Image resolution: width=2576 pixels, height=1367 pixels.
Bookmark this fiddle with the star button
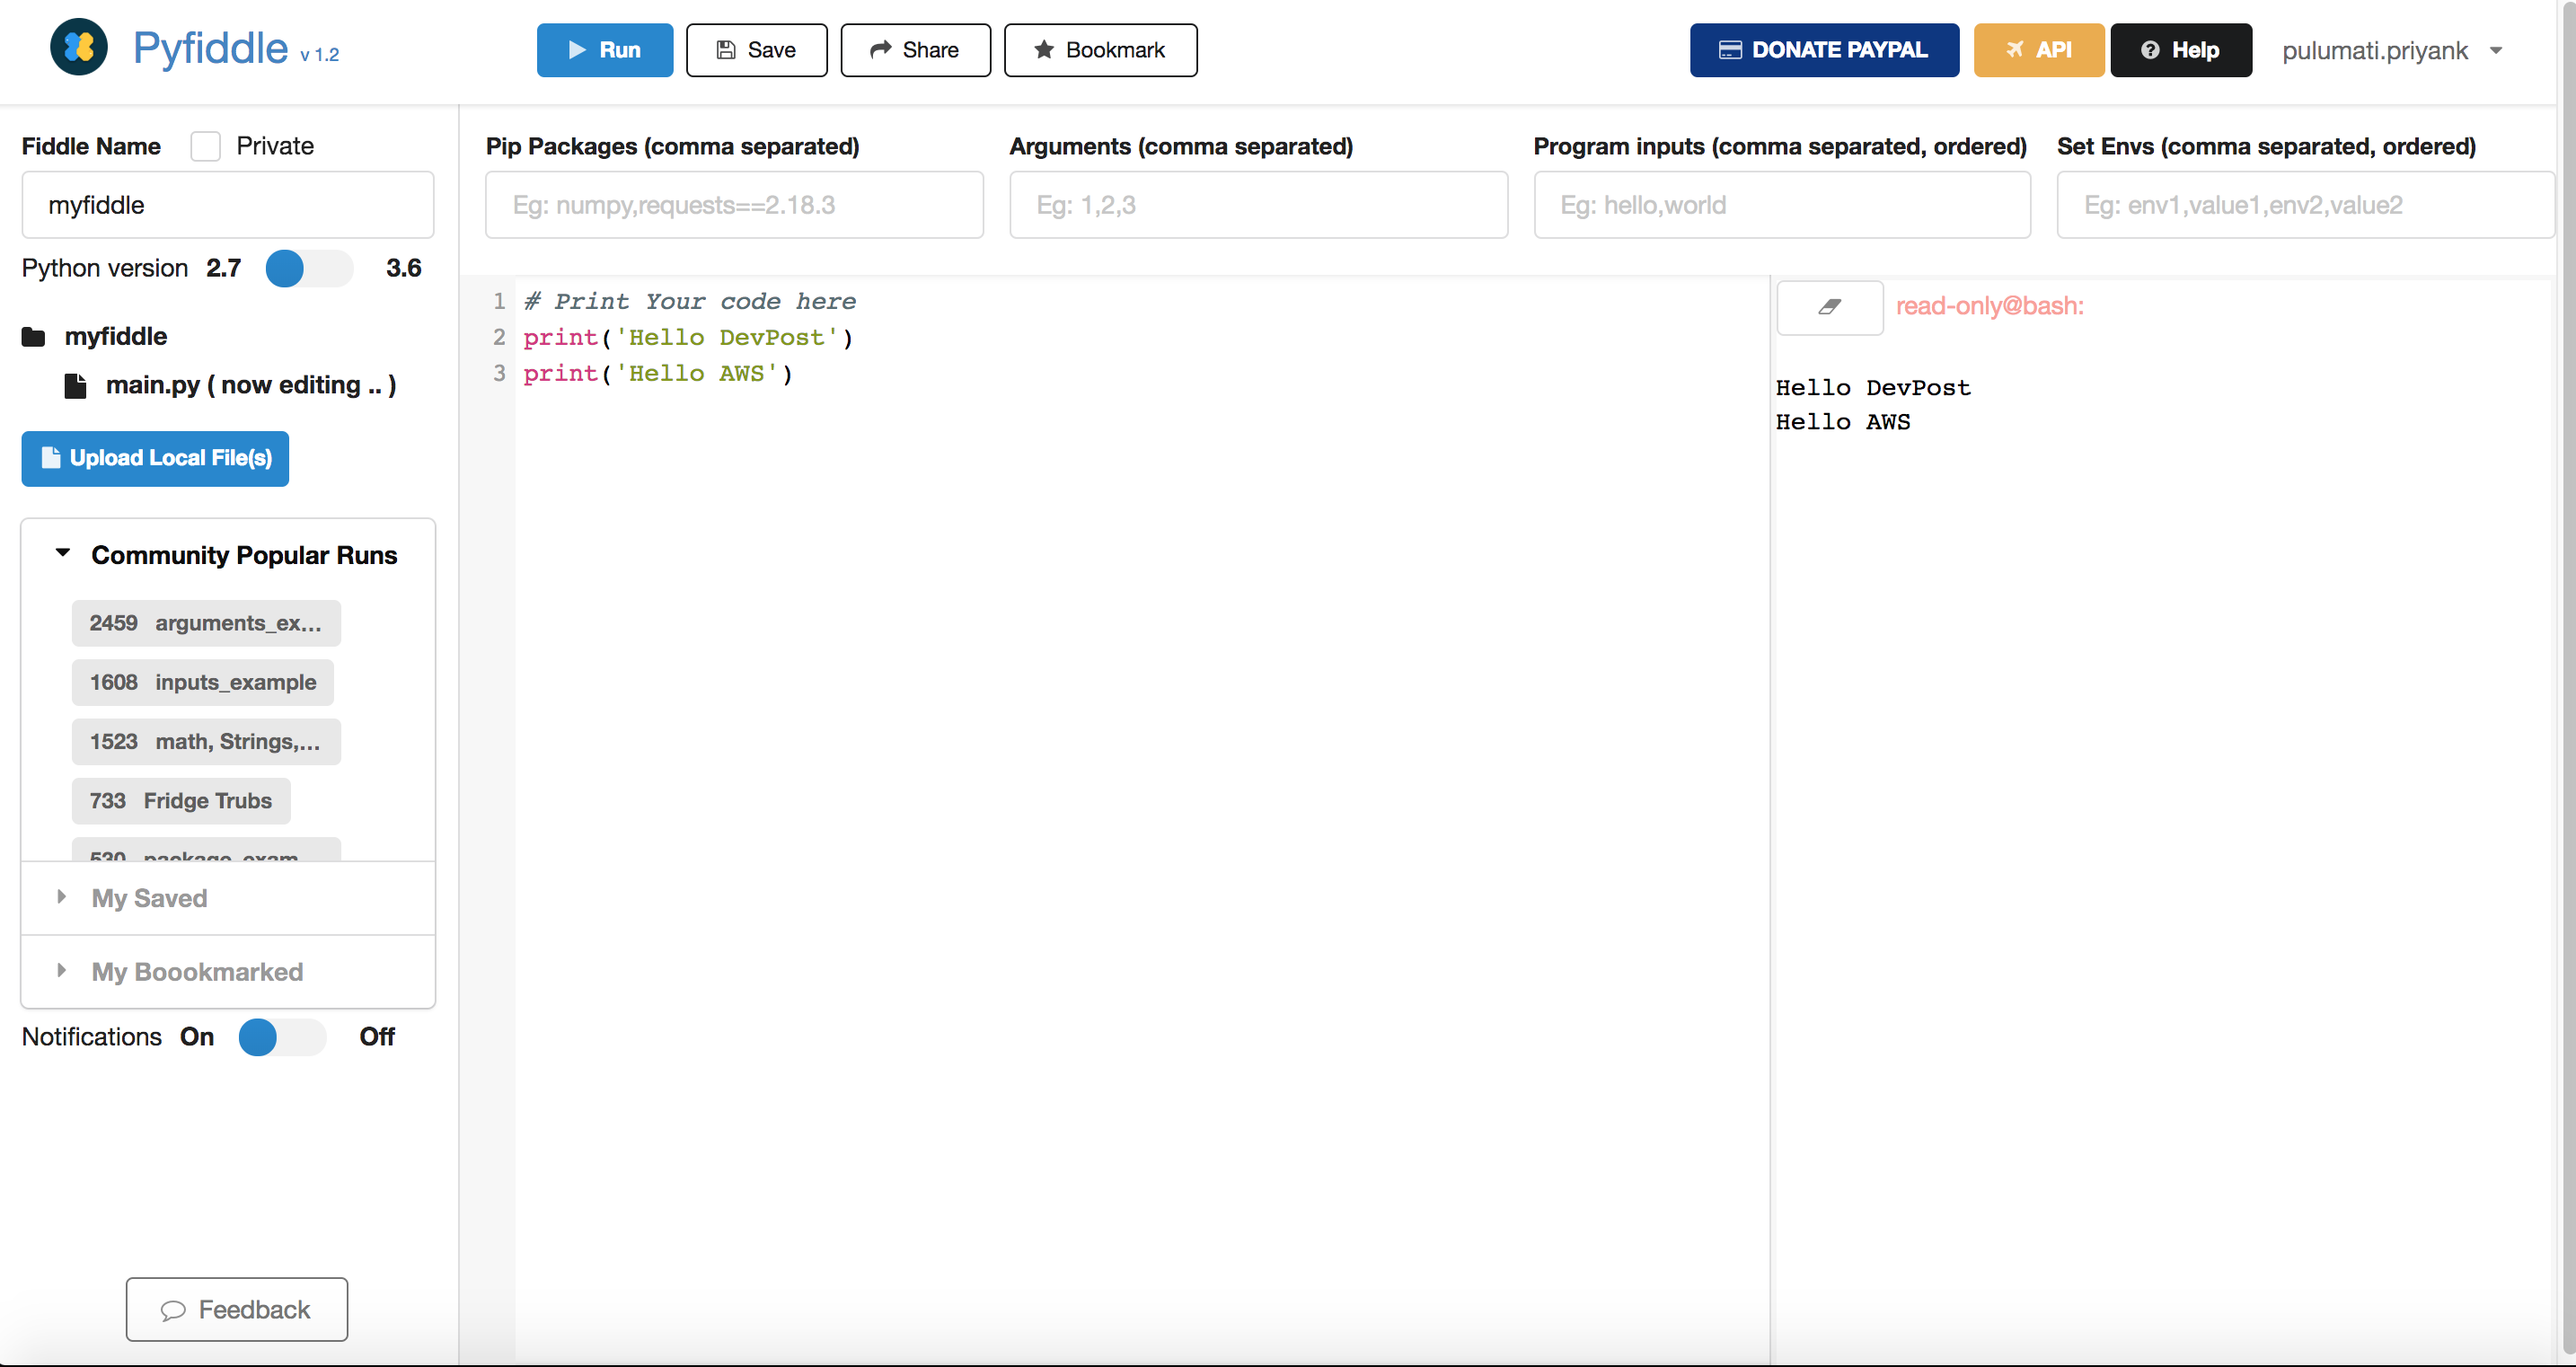coord(1100,50)
